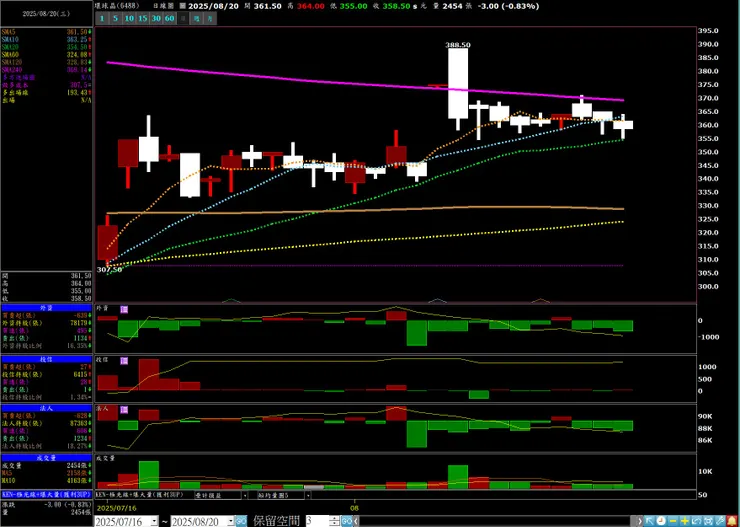Click the right scroll arrow of horizontal scrollbar
This screenshot has width=740, height=527.
coord(640,520)
